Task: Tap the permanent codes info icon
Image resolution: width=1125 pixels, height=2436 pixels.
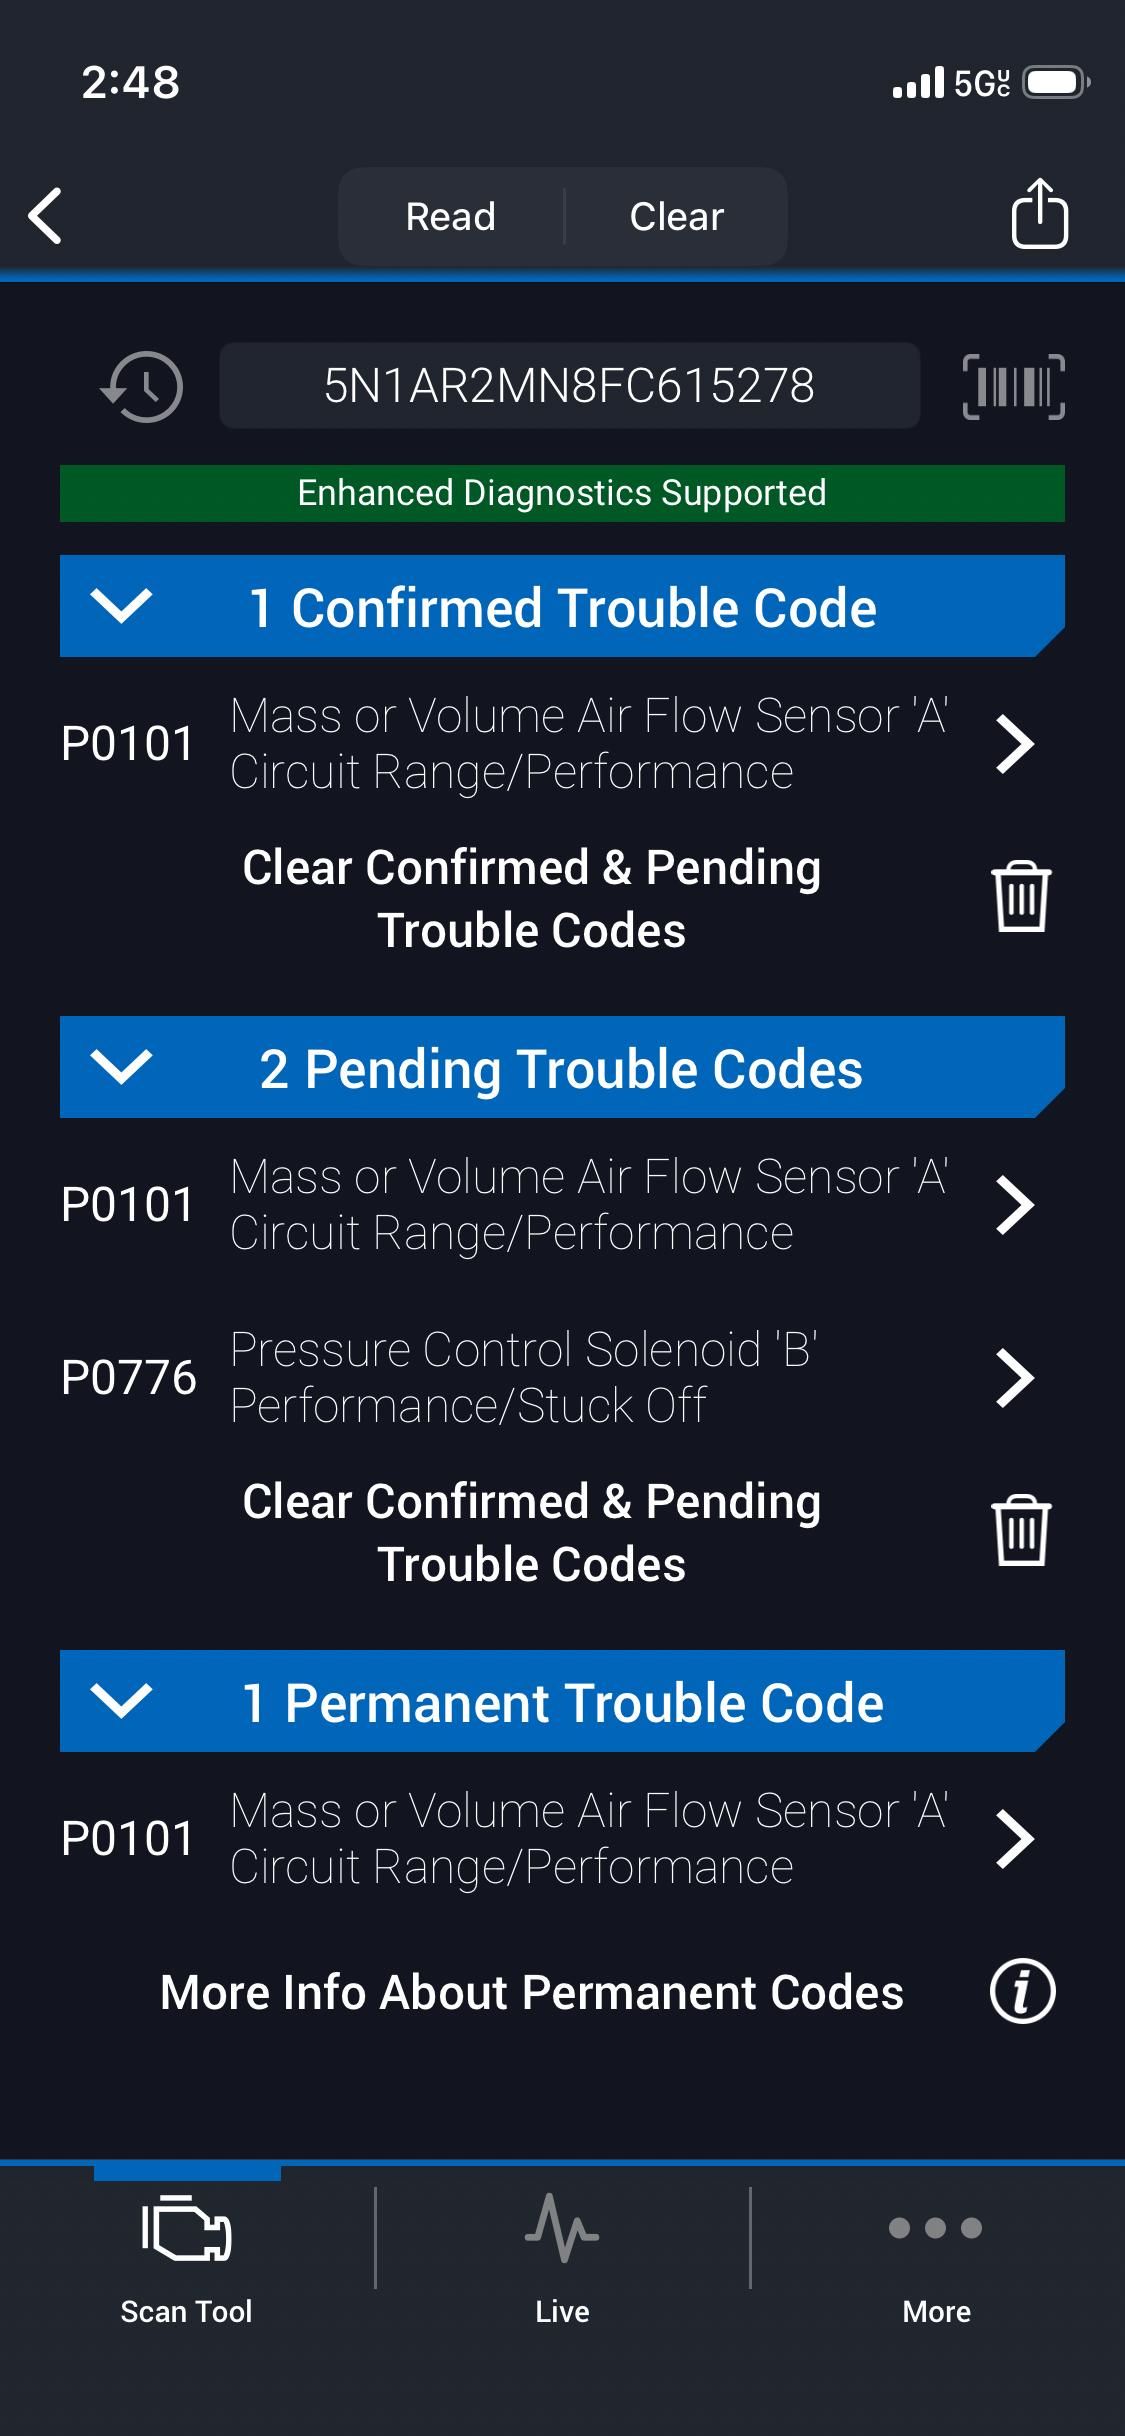Action: coord(1022,1991)
